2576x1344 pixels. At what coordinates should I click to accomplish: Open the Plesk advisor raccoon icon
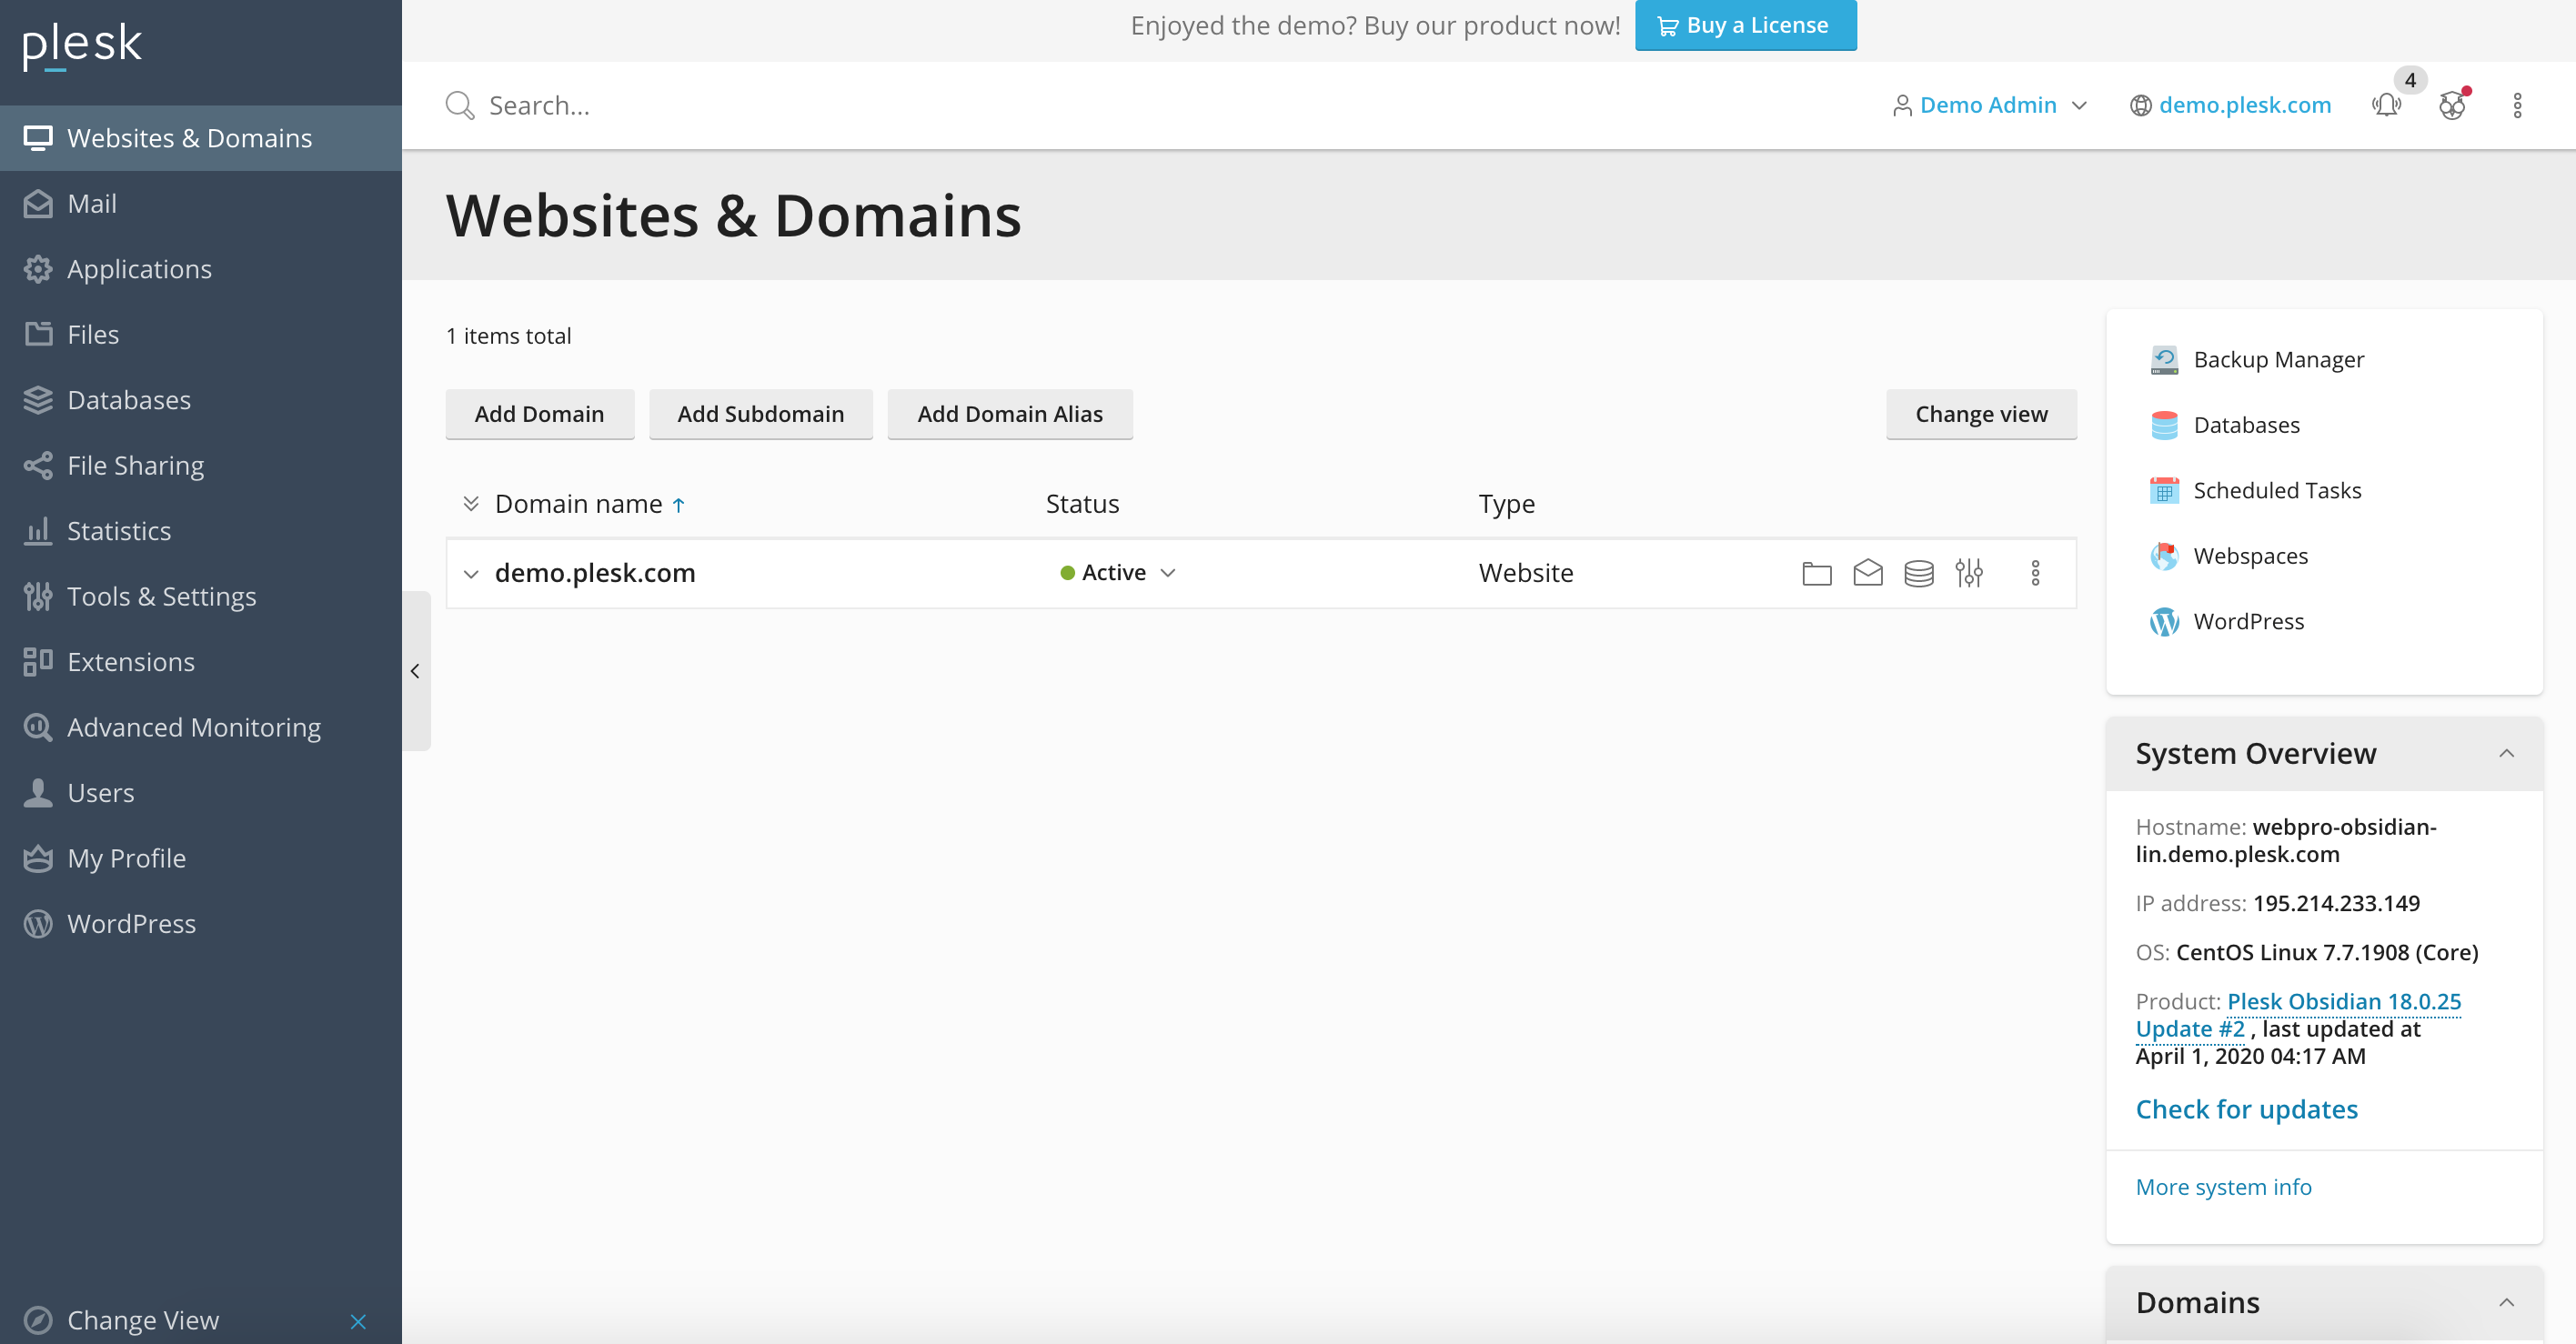click(x=2452, y=105)
